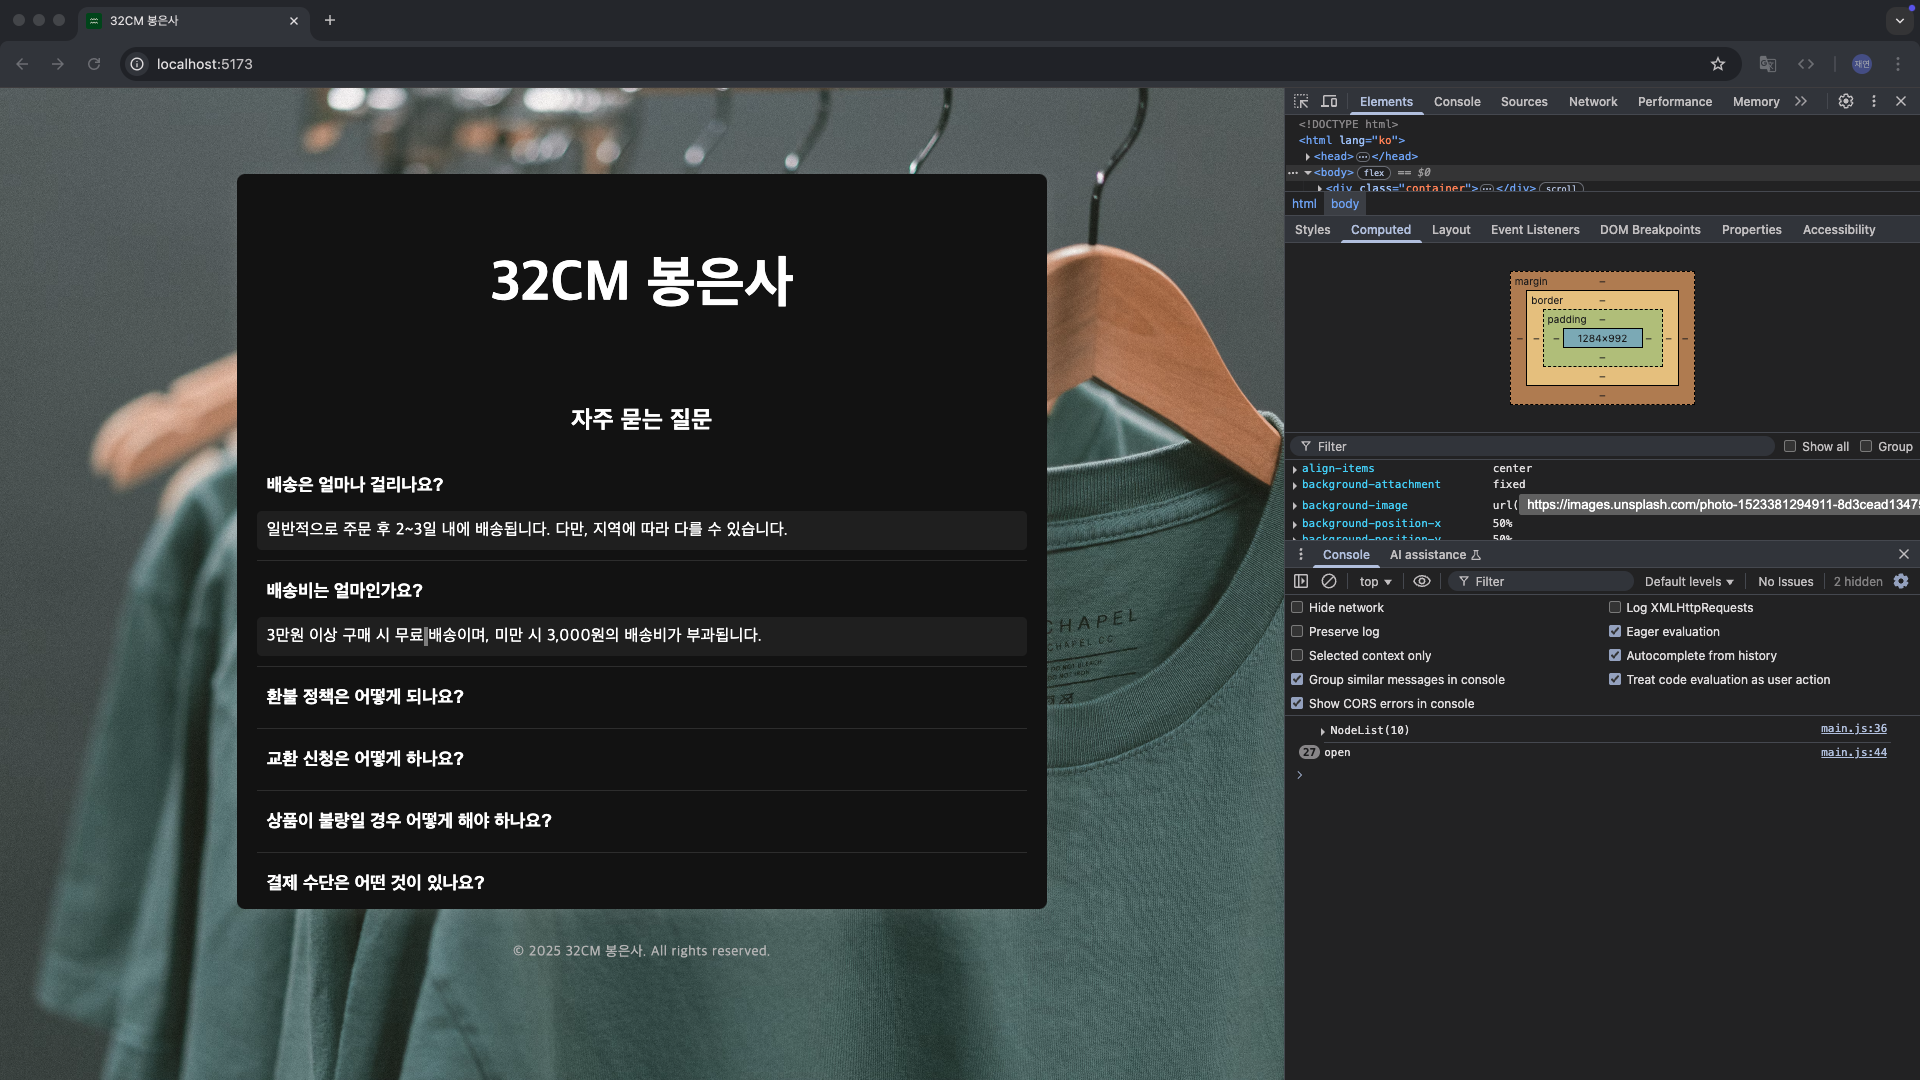1920x1080 pixels.
Task: Create a live expression eye icon
Action: click(1422, 581)
